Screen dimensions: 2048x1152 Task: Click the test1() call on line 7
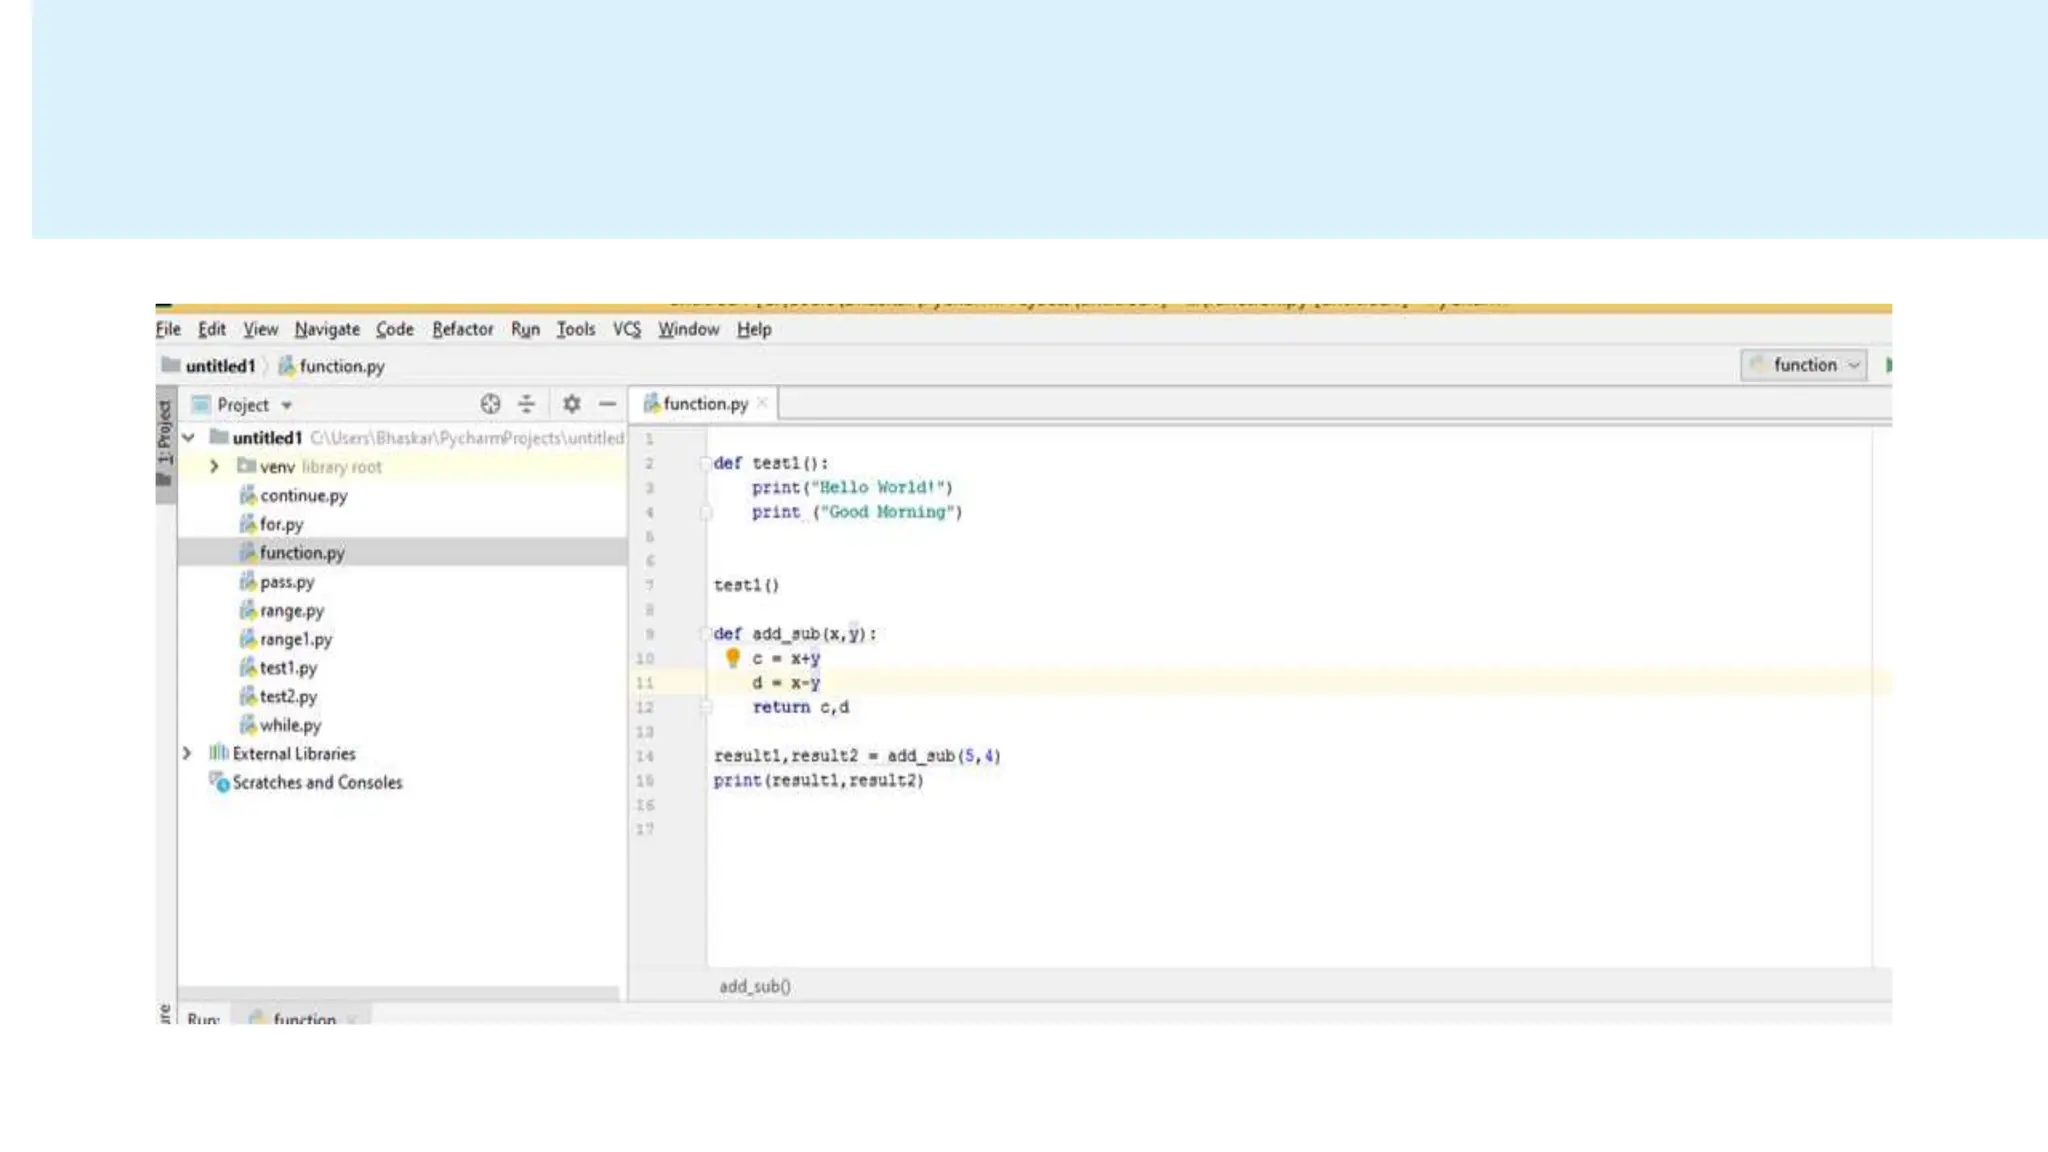tap(746, 585)
